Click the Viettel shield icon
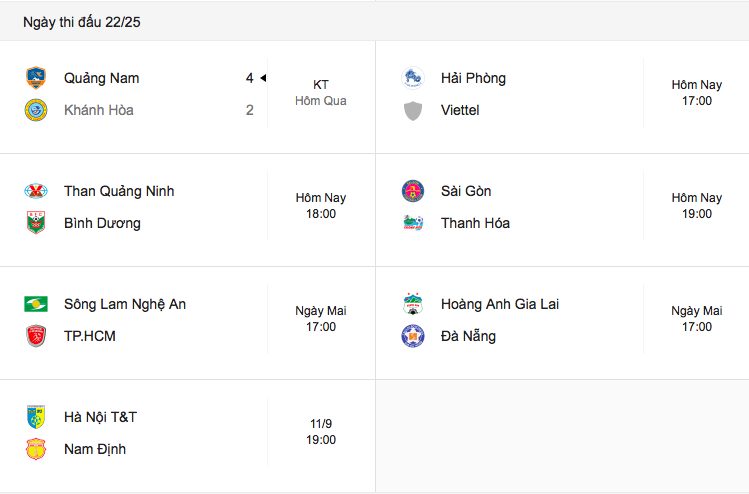Screen dimensions: 749x494 tap(413, 110)
